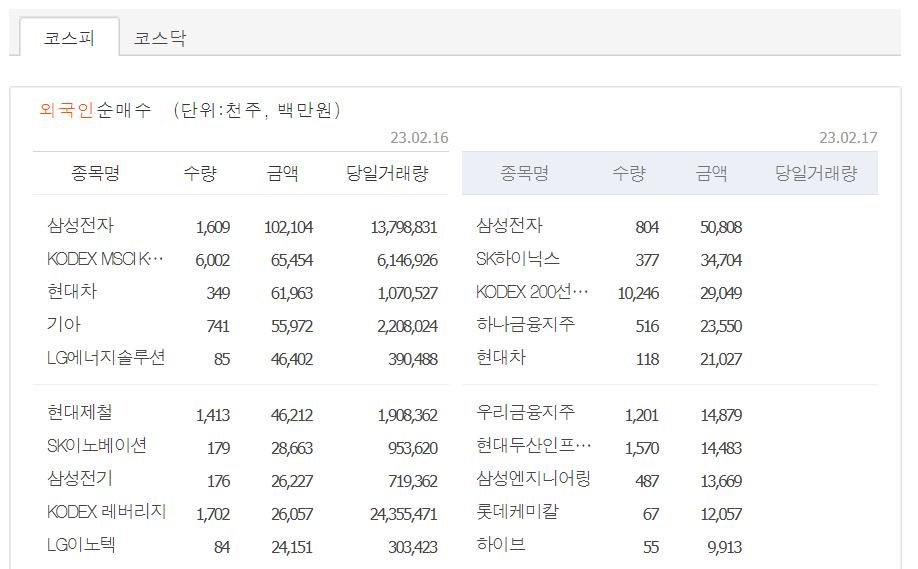Open LG에너지솔루션 stock link
This screenshot has height=569, width=918.
(x=106, y=357)
